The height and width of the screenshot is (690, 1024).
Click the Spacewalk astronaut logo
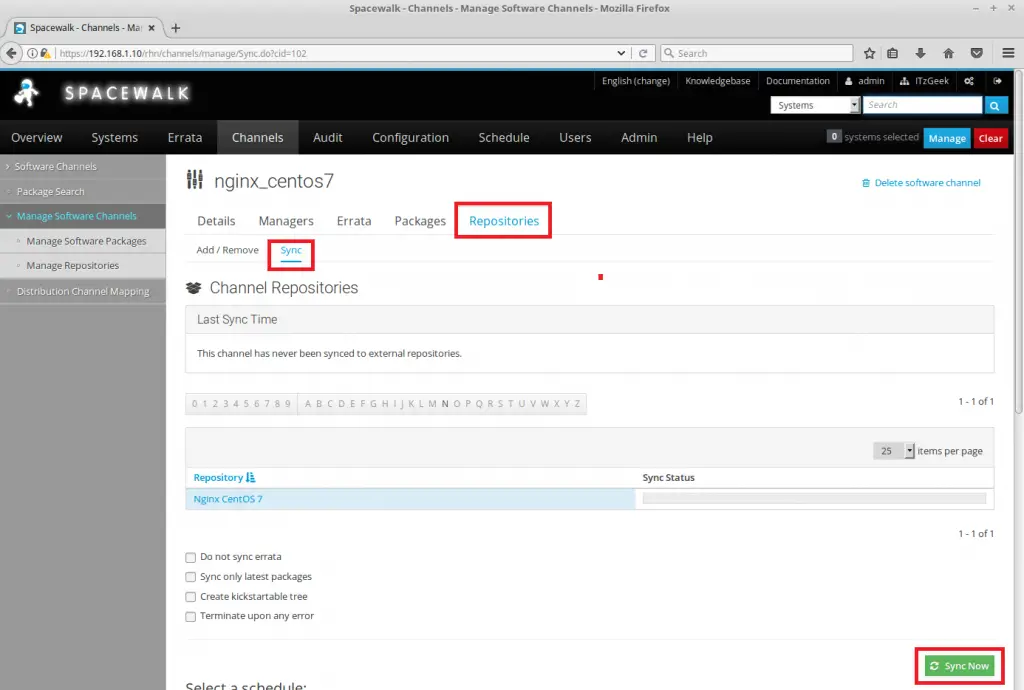pos(27,93)
